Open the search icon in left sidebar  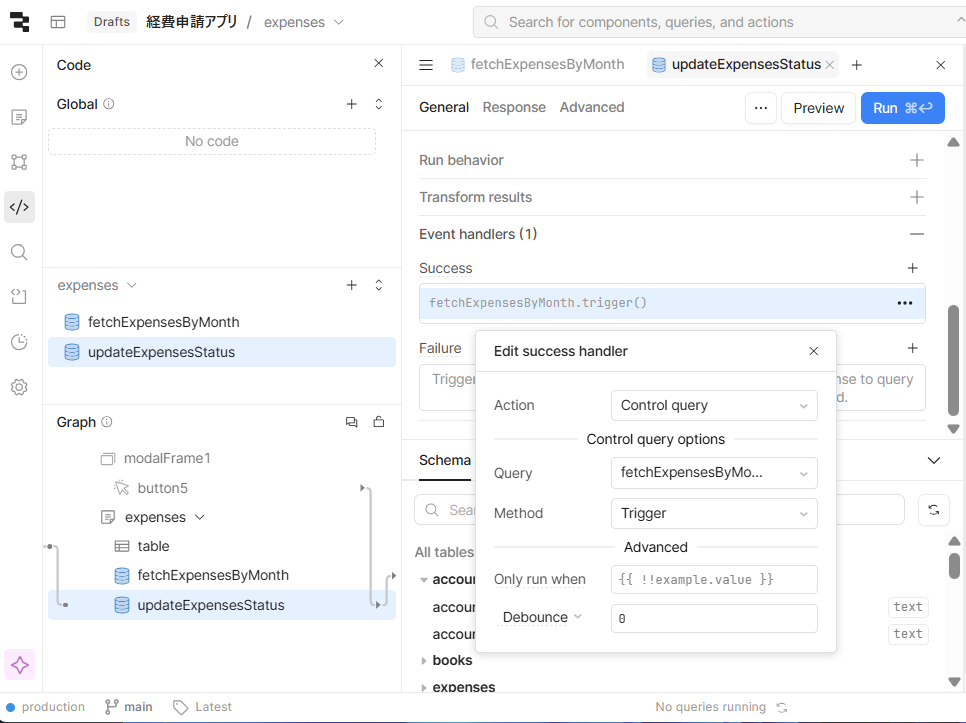coord(19,252)
